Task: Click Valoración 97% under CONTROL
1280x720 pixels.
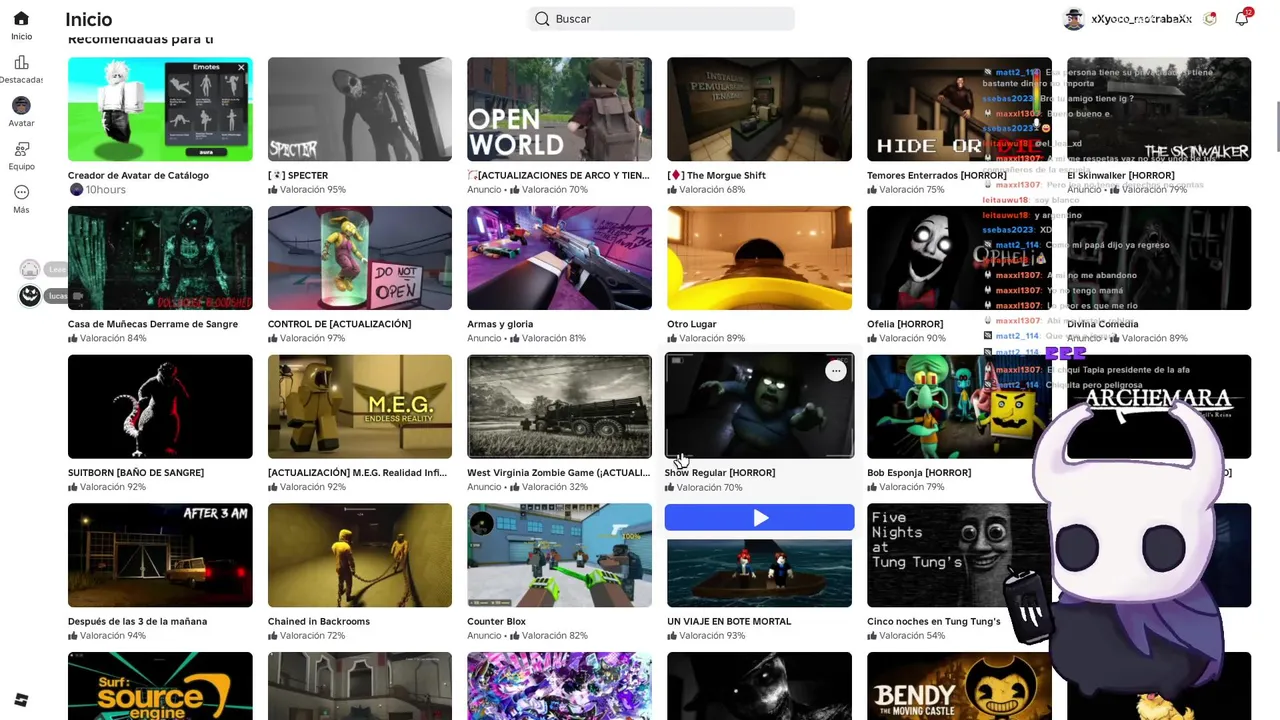Action: (x=307, y=338)
